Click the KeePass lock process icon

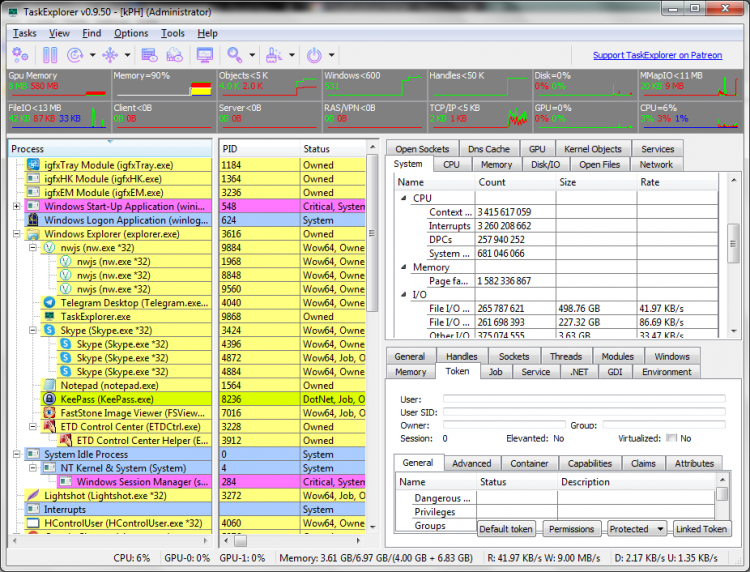click(x=50, y=398)
